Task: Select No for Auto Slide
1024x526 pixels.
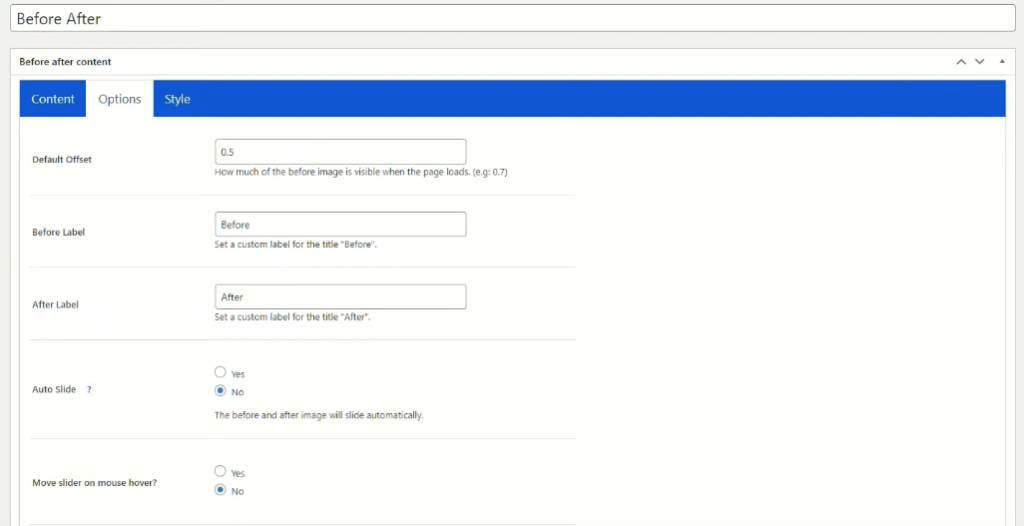Action: click(220, 391)
